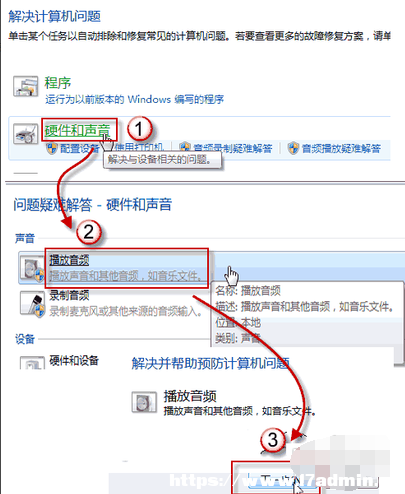Click shield icon beside 音频录制疑难解答

[x=184, y=147]
